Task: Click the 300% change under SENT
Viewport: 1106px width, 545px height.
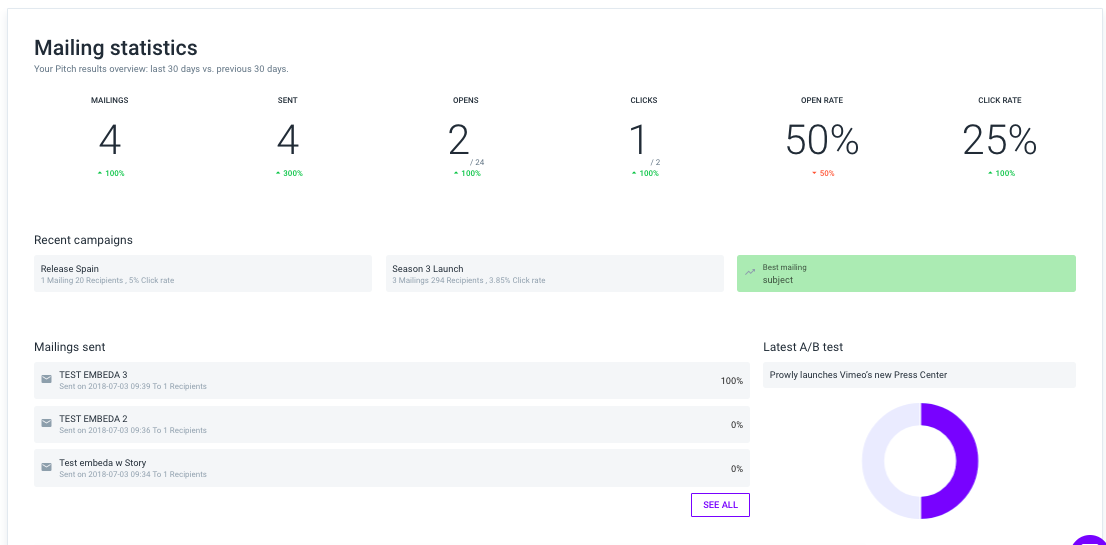Action: pos(288,173)
